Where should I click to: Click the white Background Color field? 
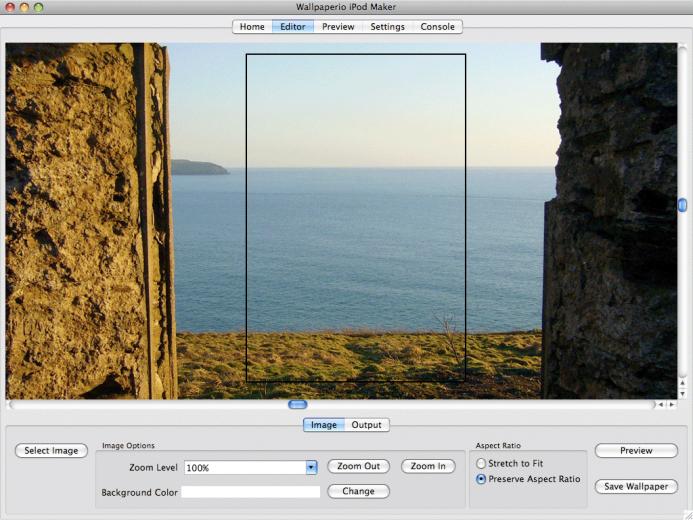(251, 492)
